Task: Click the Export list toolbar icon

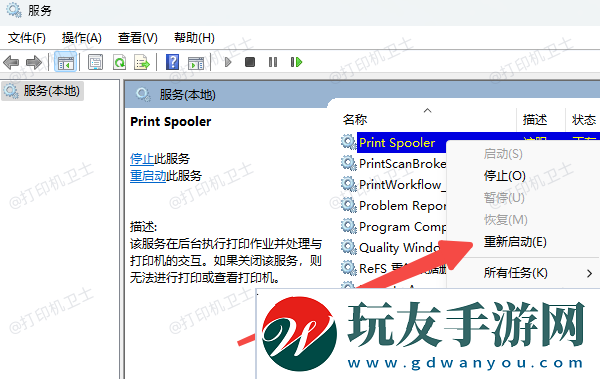Action: (142, 62)
